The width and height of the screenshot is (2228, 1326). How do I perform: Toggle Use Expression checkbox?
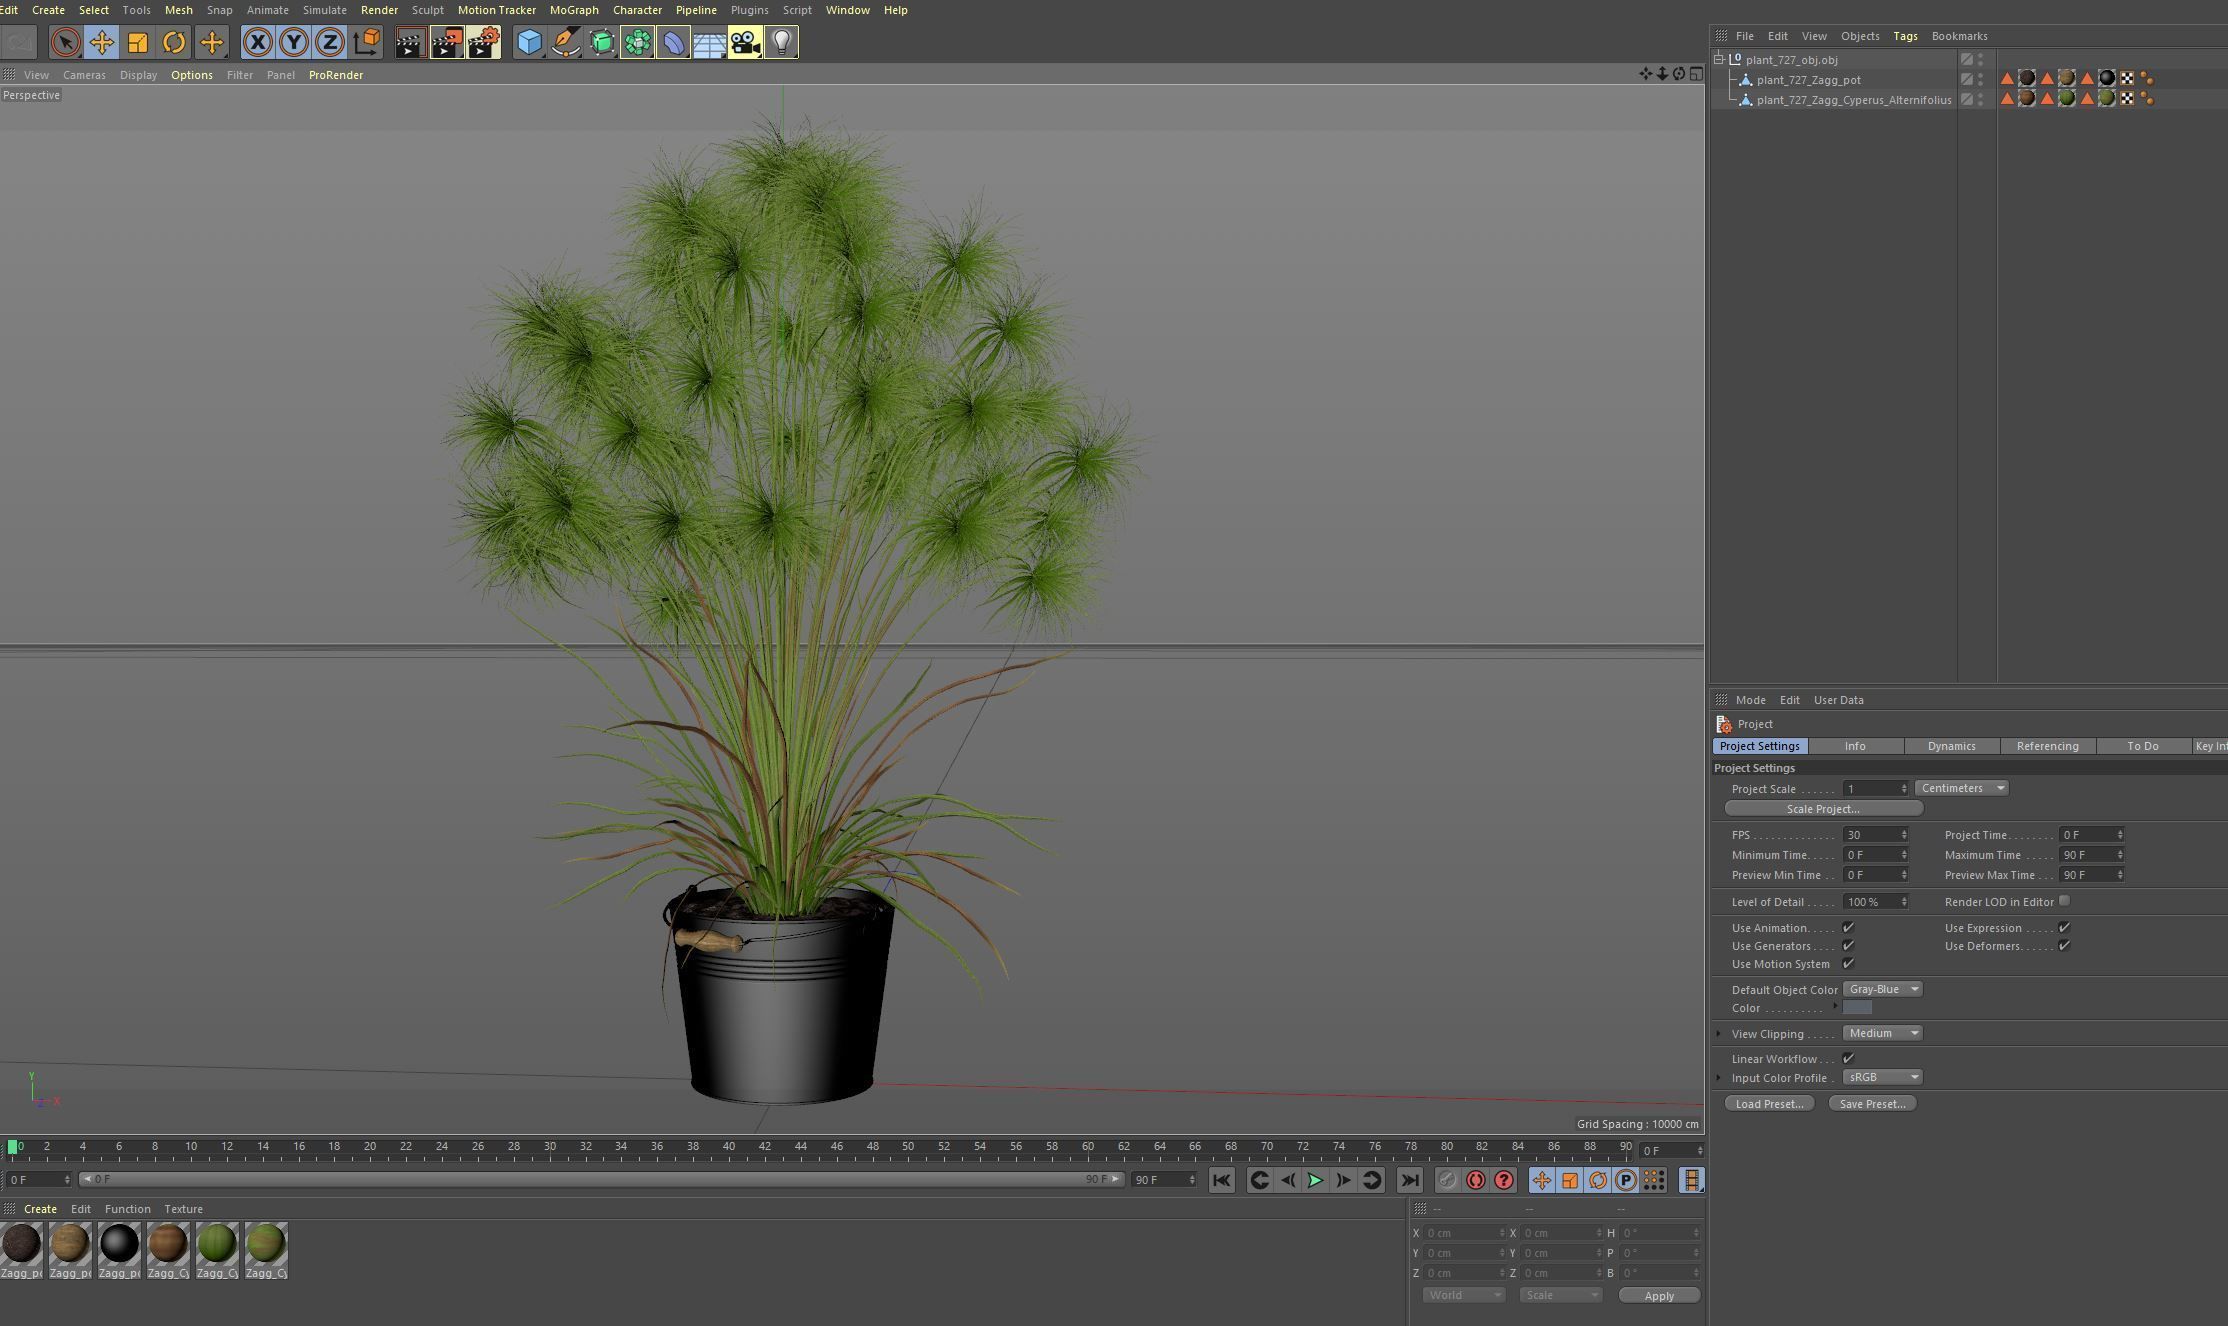pyautogui.click(x=2064, y=928)
